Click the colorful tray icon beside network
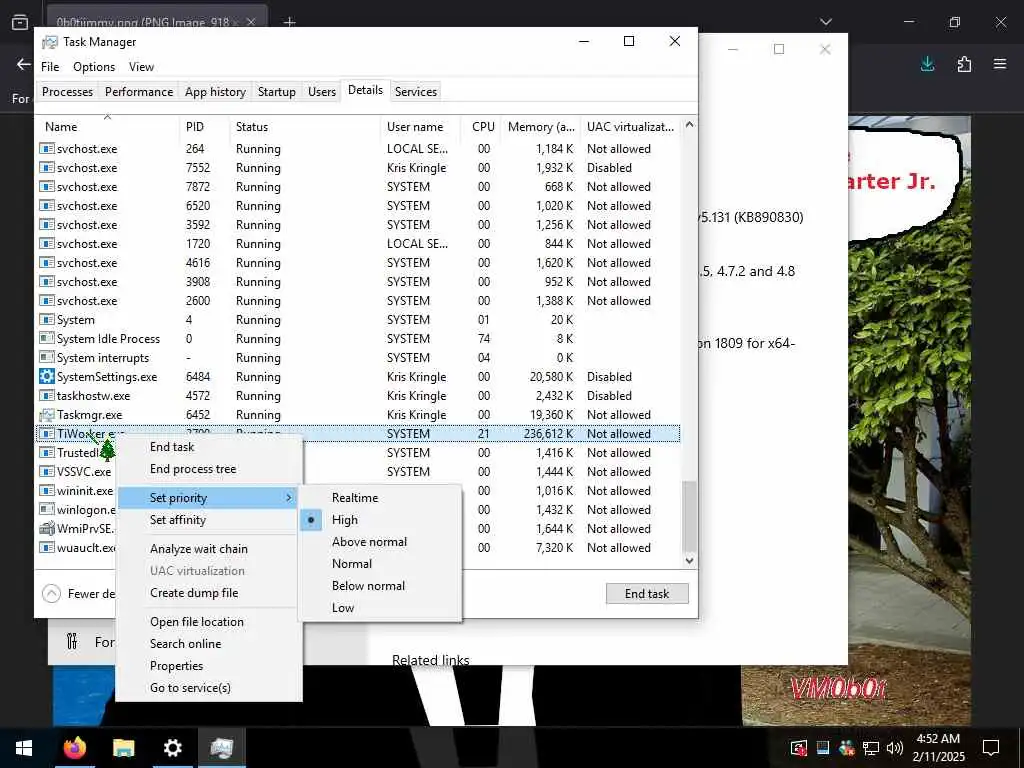The height and width of the screenshot is (768, 1024). click(846, 748)
